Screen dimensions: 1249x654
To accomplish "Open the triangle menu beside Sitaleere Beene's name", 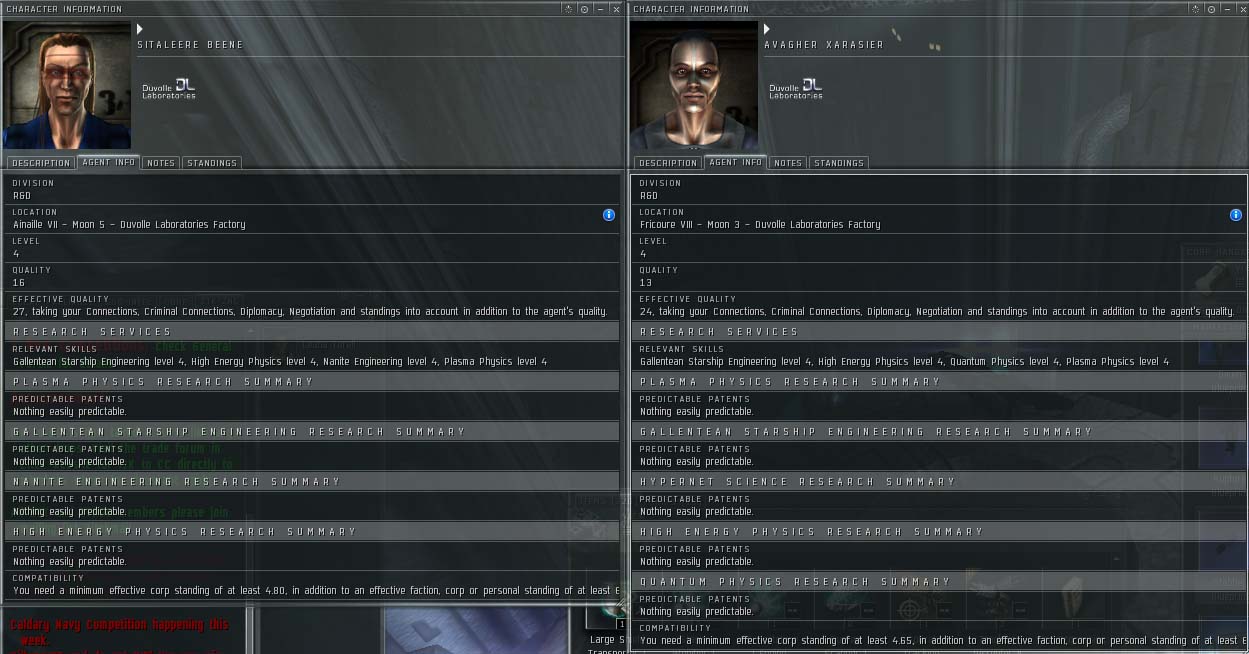I will (140, 29).
